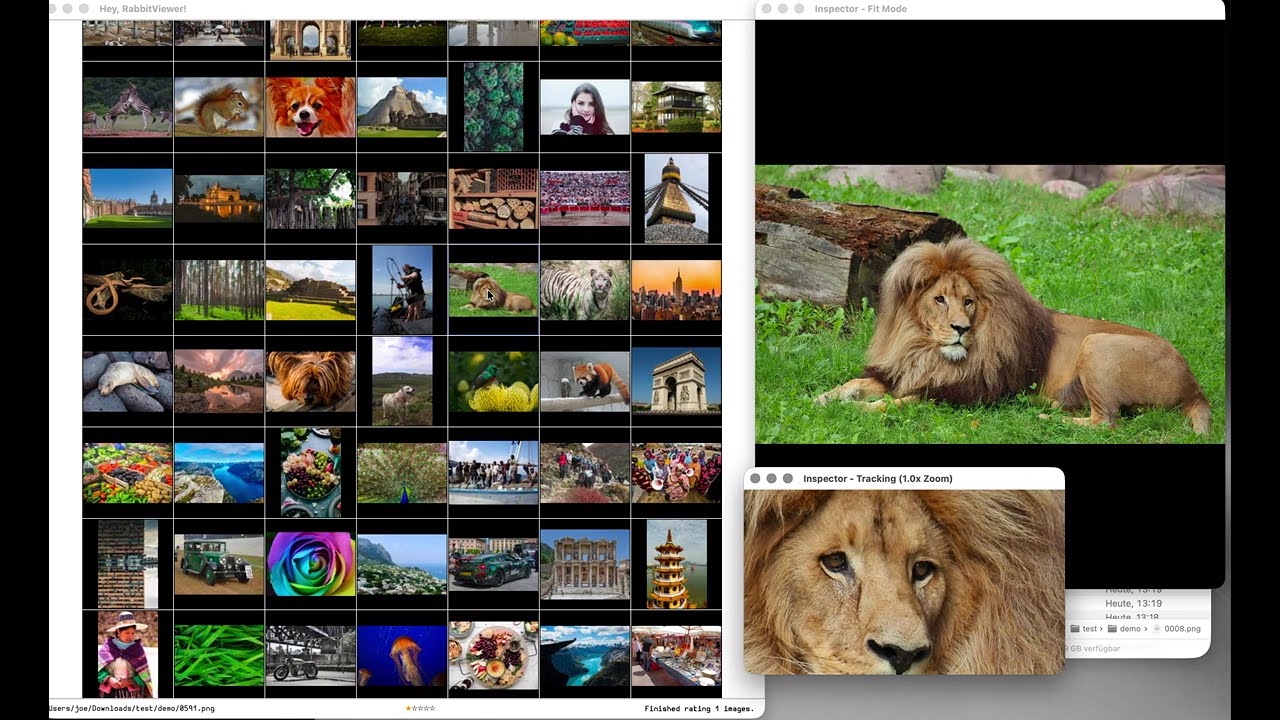Screen dimensions: 1280x720
Task: Select the terraced ruins thumbnail
Action: click(310, 290)
